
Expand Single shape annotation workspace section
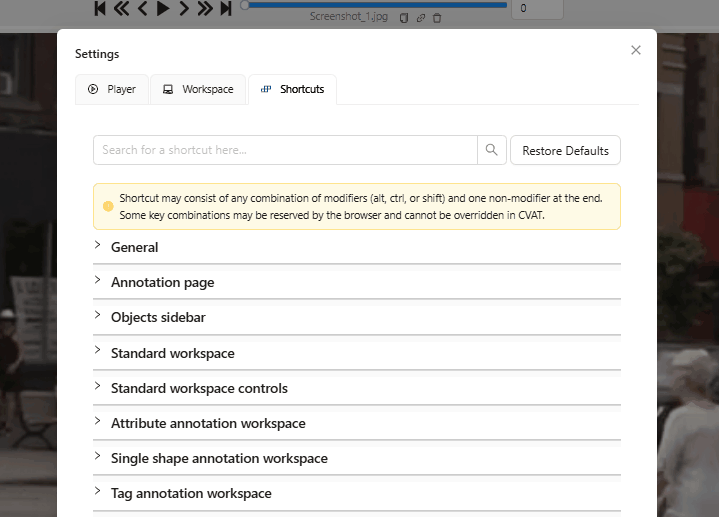click(357, 458)
